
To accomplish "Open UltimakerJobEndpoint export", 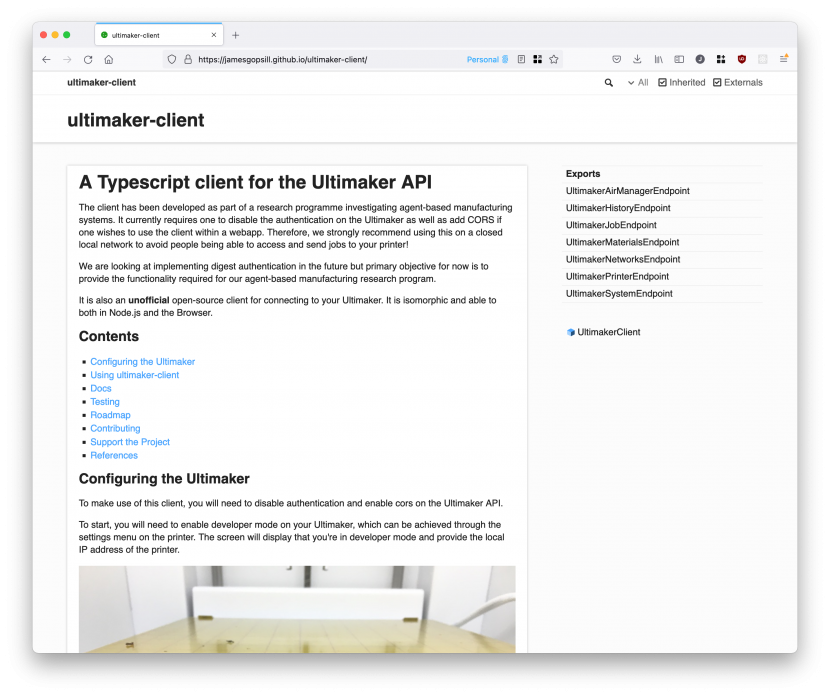I will point(611,225).
